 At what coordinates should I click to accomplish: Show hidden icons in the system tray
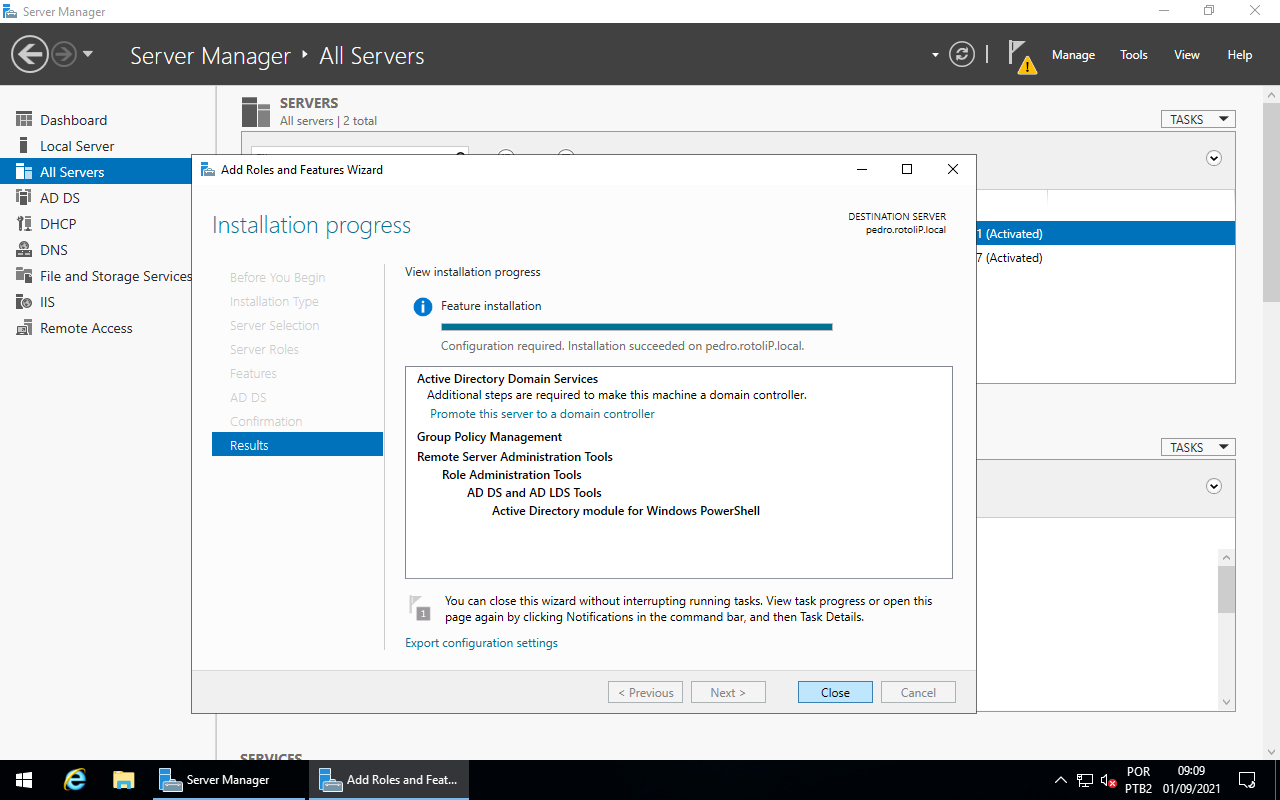[1060, 779]
